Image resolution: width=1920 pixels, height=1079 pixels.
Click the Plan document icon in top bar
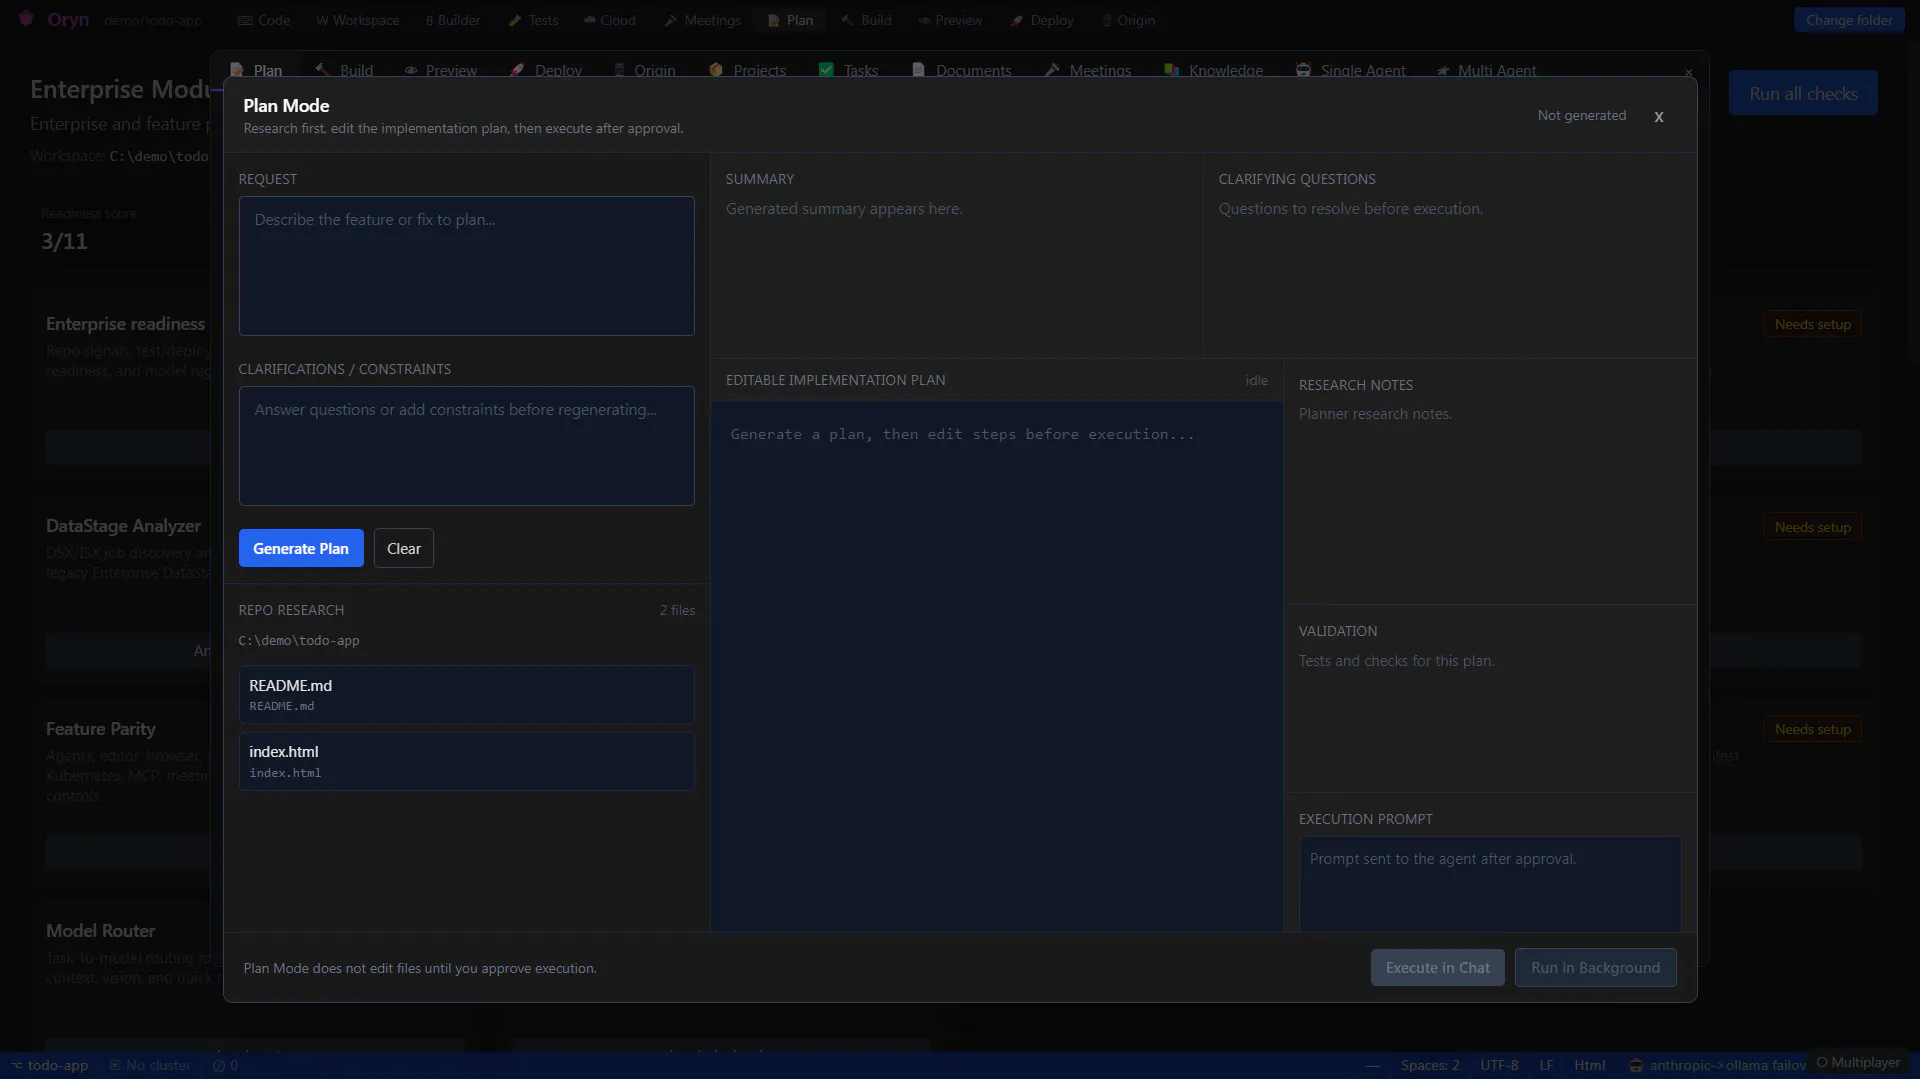tap(773, 20)
